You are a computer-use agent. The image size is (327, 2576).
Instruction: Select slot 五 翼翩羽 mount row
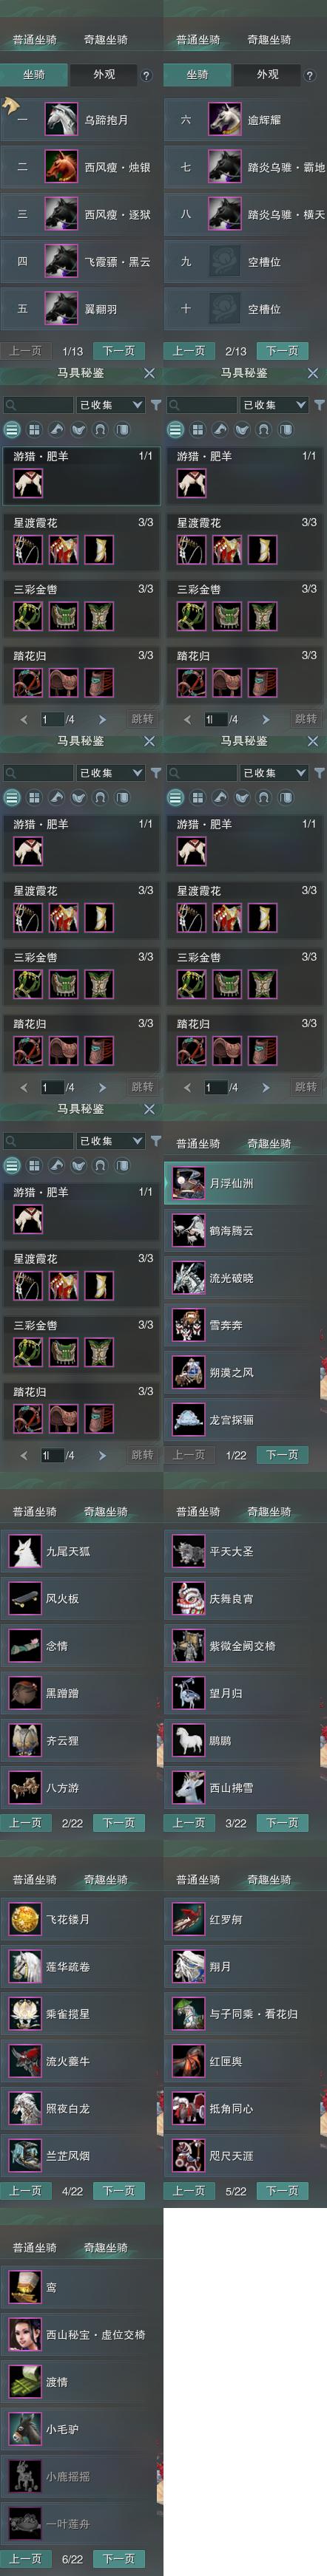[81, 309]
